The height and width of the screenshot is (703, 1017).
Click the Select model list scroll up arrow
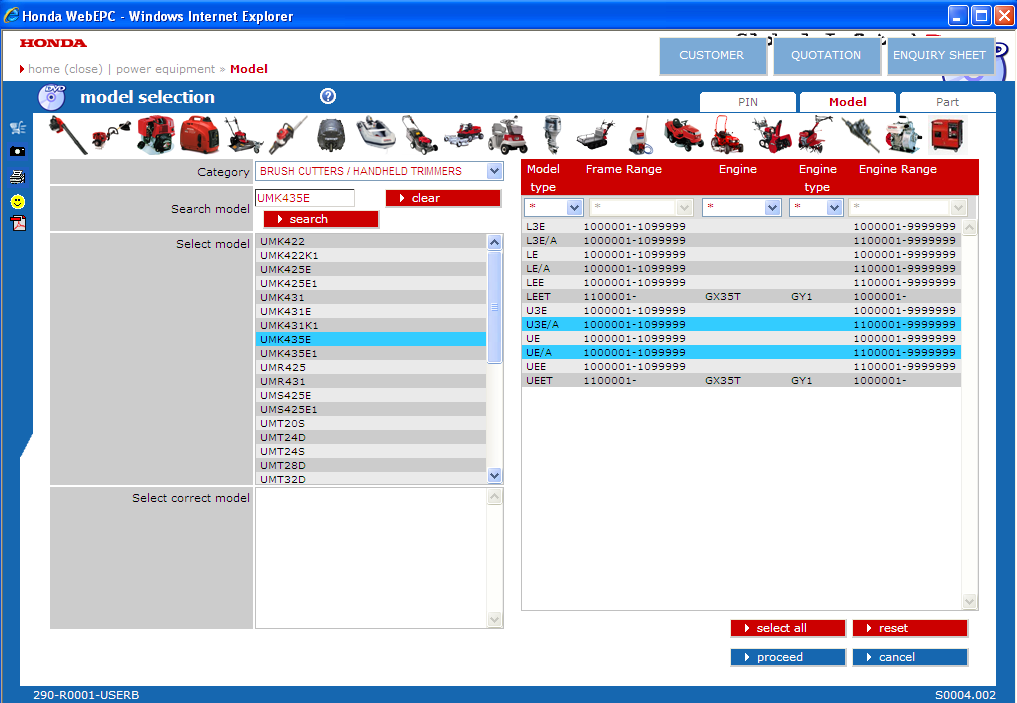pos(494,242)
